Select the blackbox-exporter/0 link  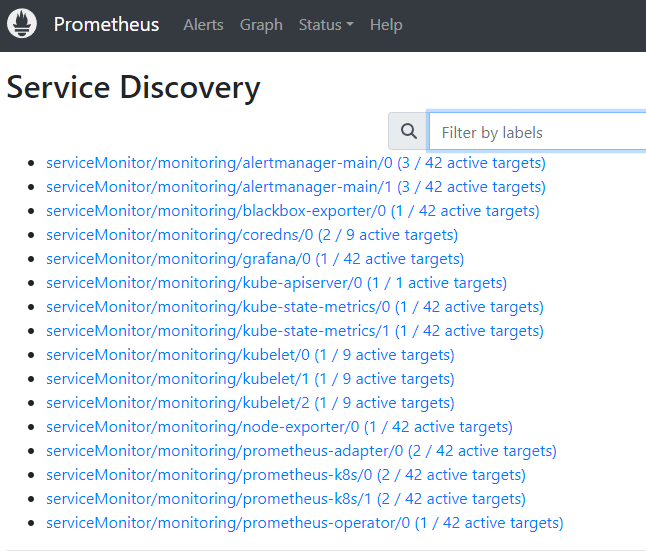click(292, 211)
